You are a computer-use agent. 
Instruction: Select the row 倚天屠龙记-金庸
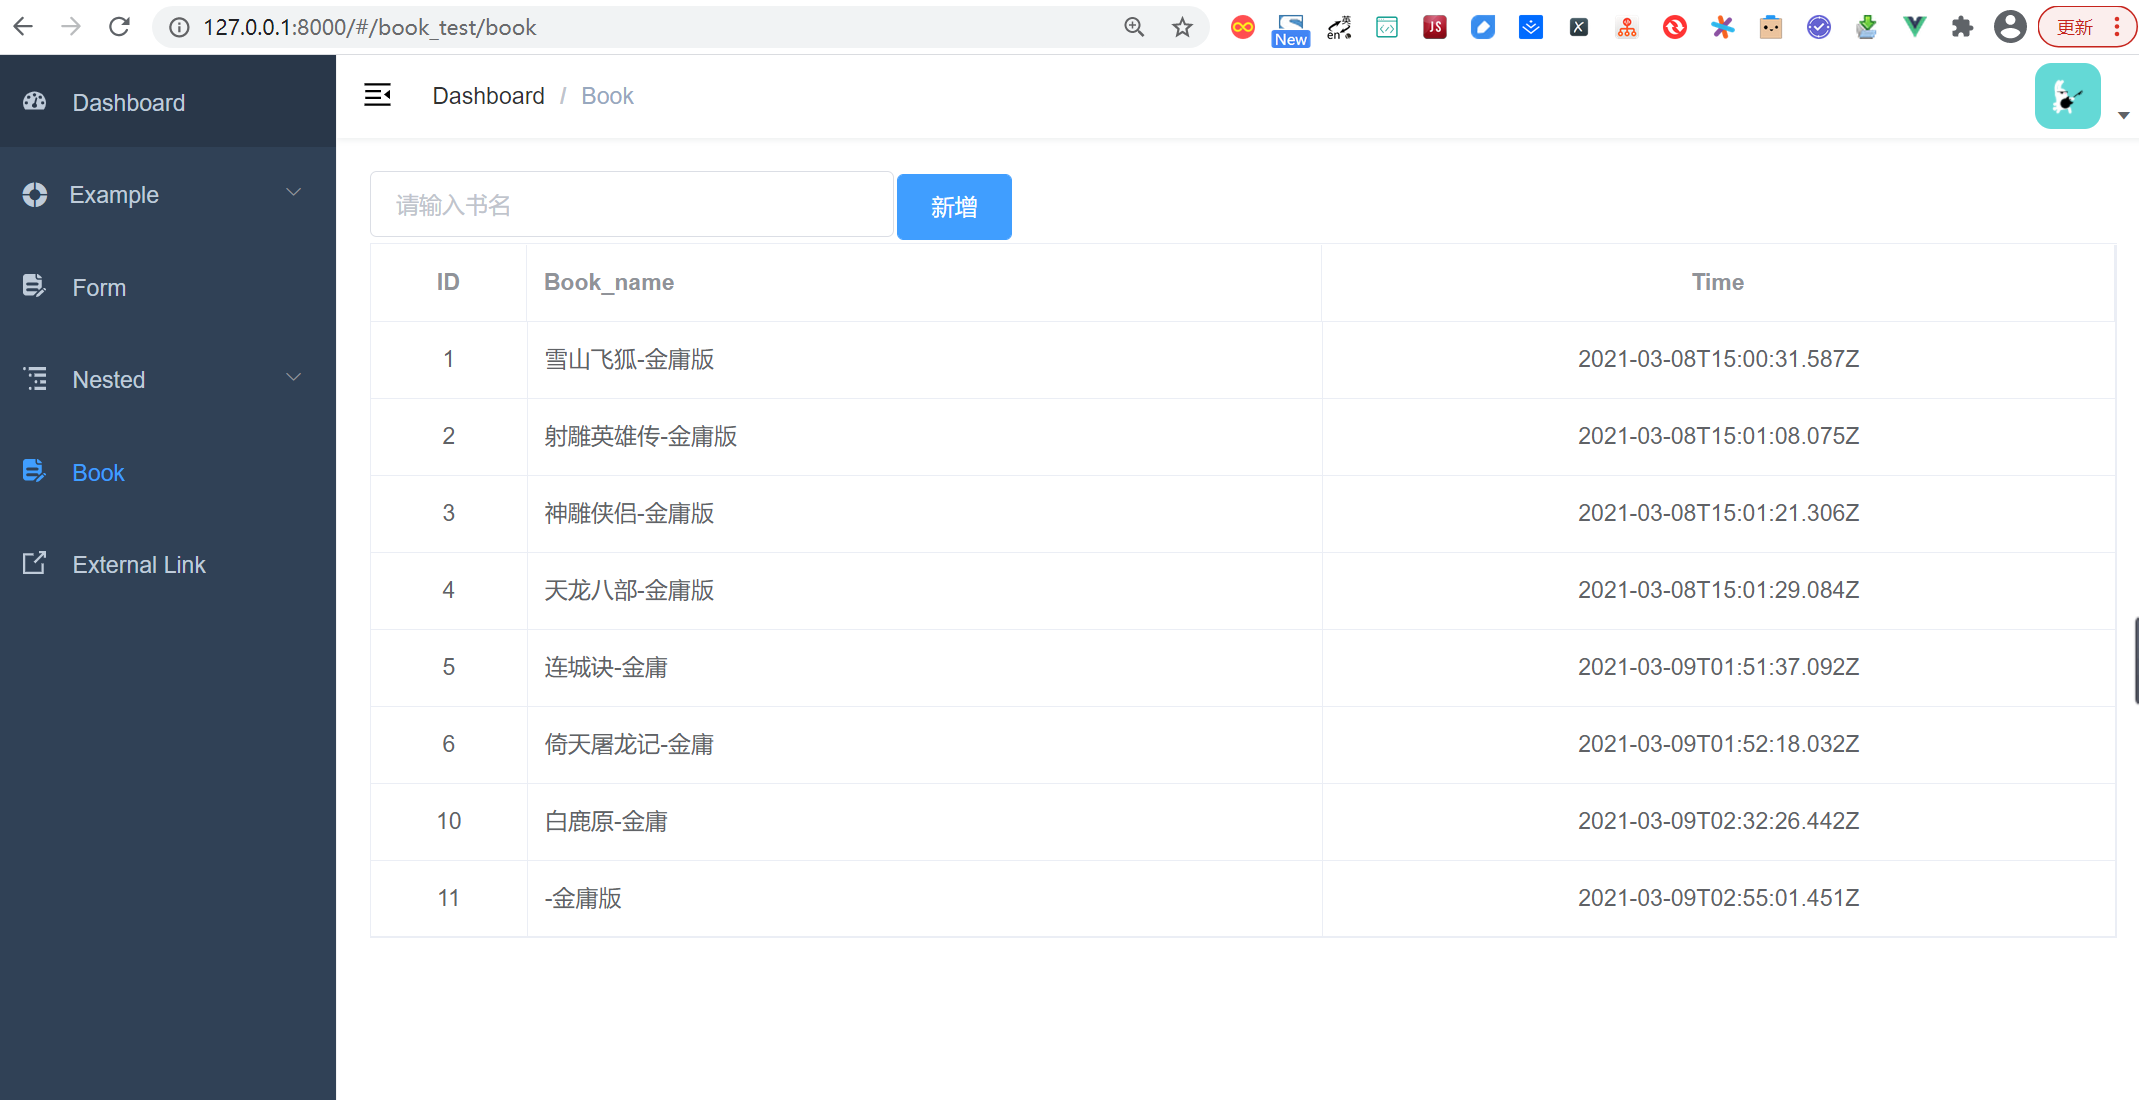[1242, 744]
